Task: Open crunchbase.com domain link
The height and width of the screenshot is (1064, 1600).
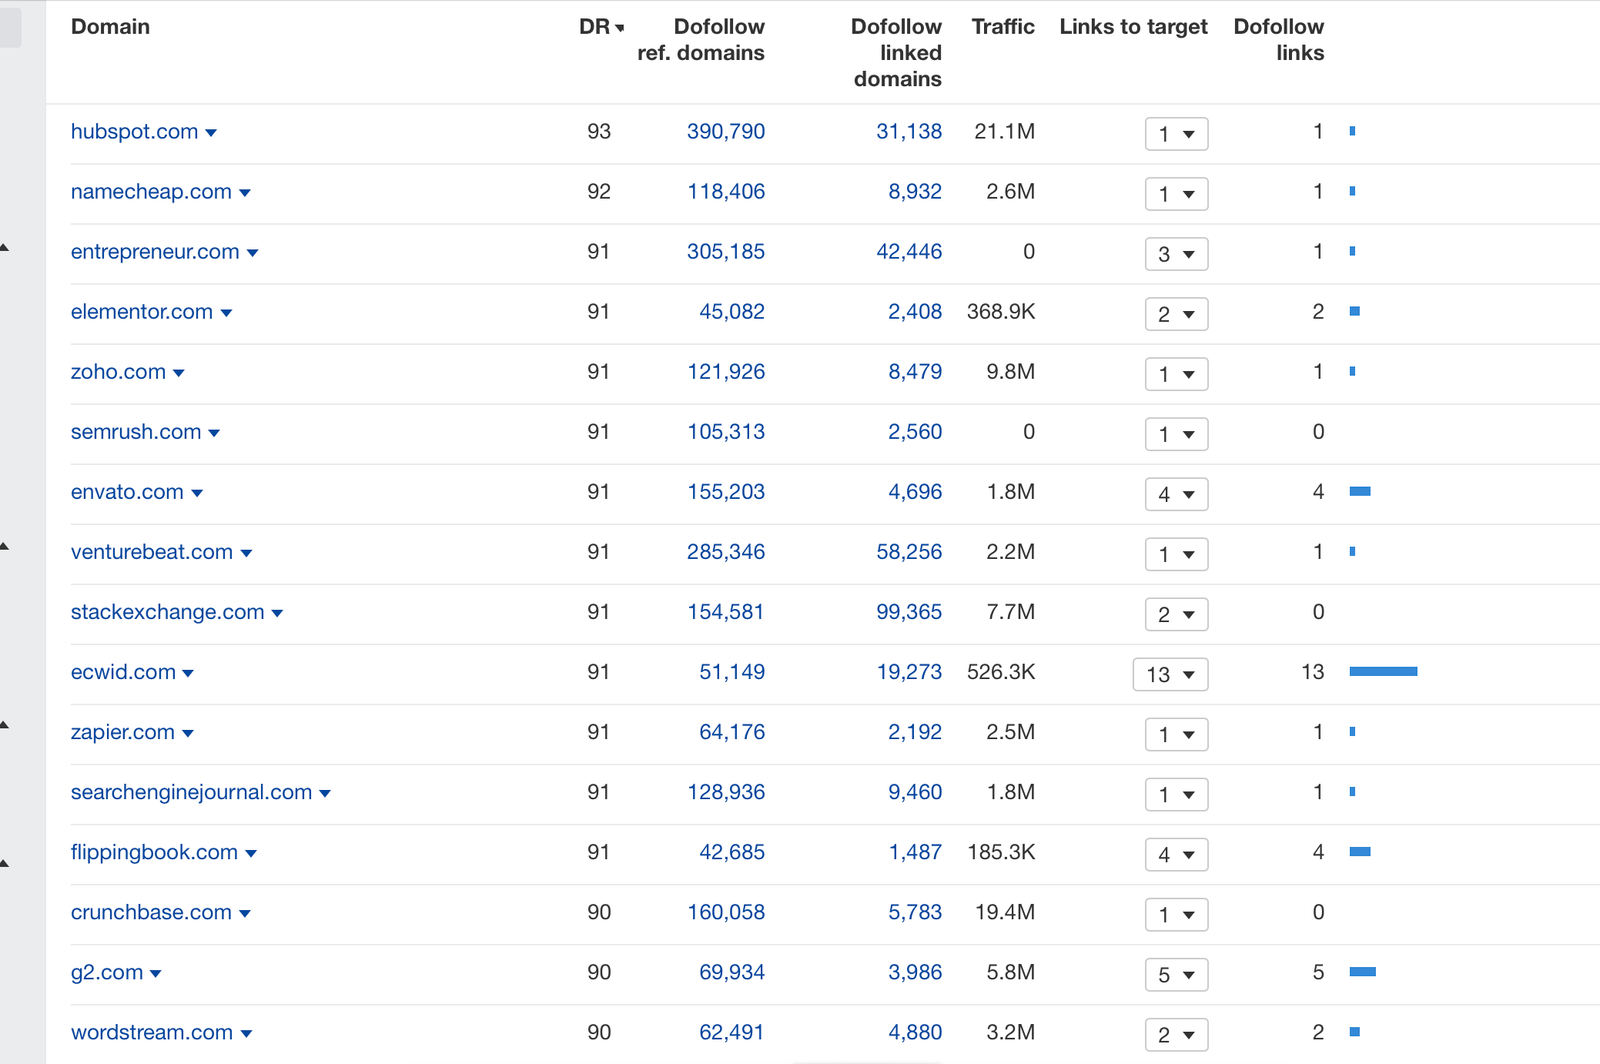Action: coord(151,912)
